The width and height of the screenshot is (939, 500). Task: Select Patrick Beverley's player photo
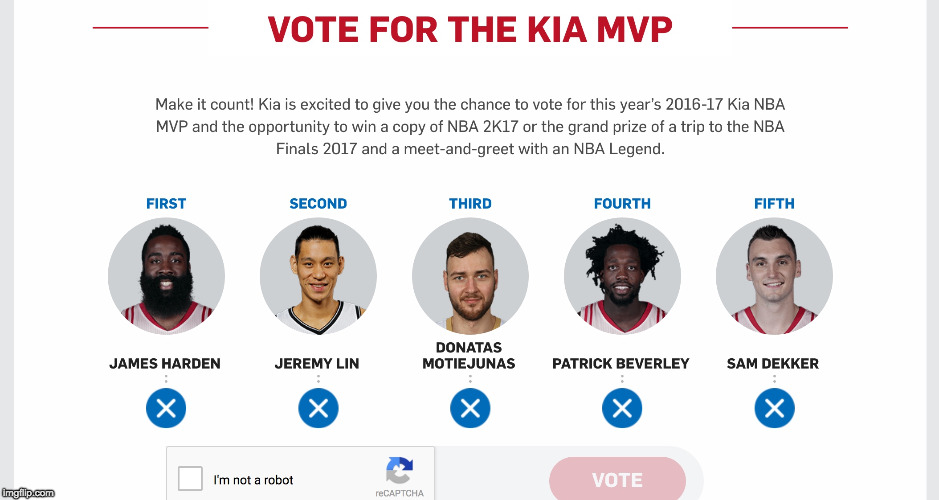(x=622, y=276)
